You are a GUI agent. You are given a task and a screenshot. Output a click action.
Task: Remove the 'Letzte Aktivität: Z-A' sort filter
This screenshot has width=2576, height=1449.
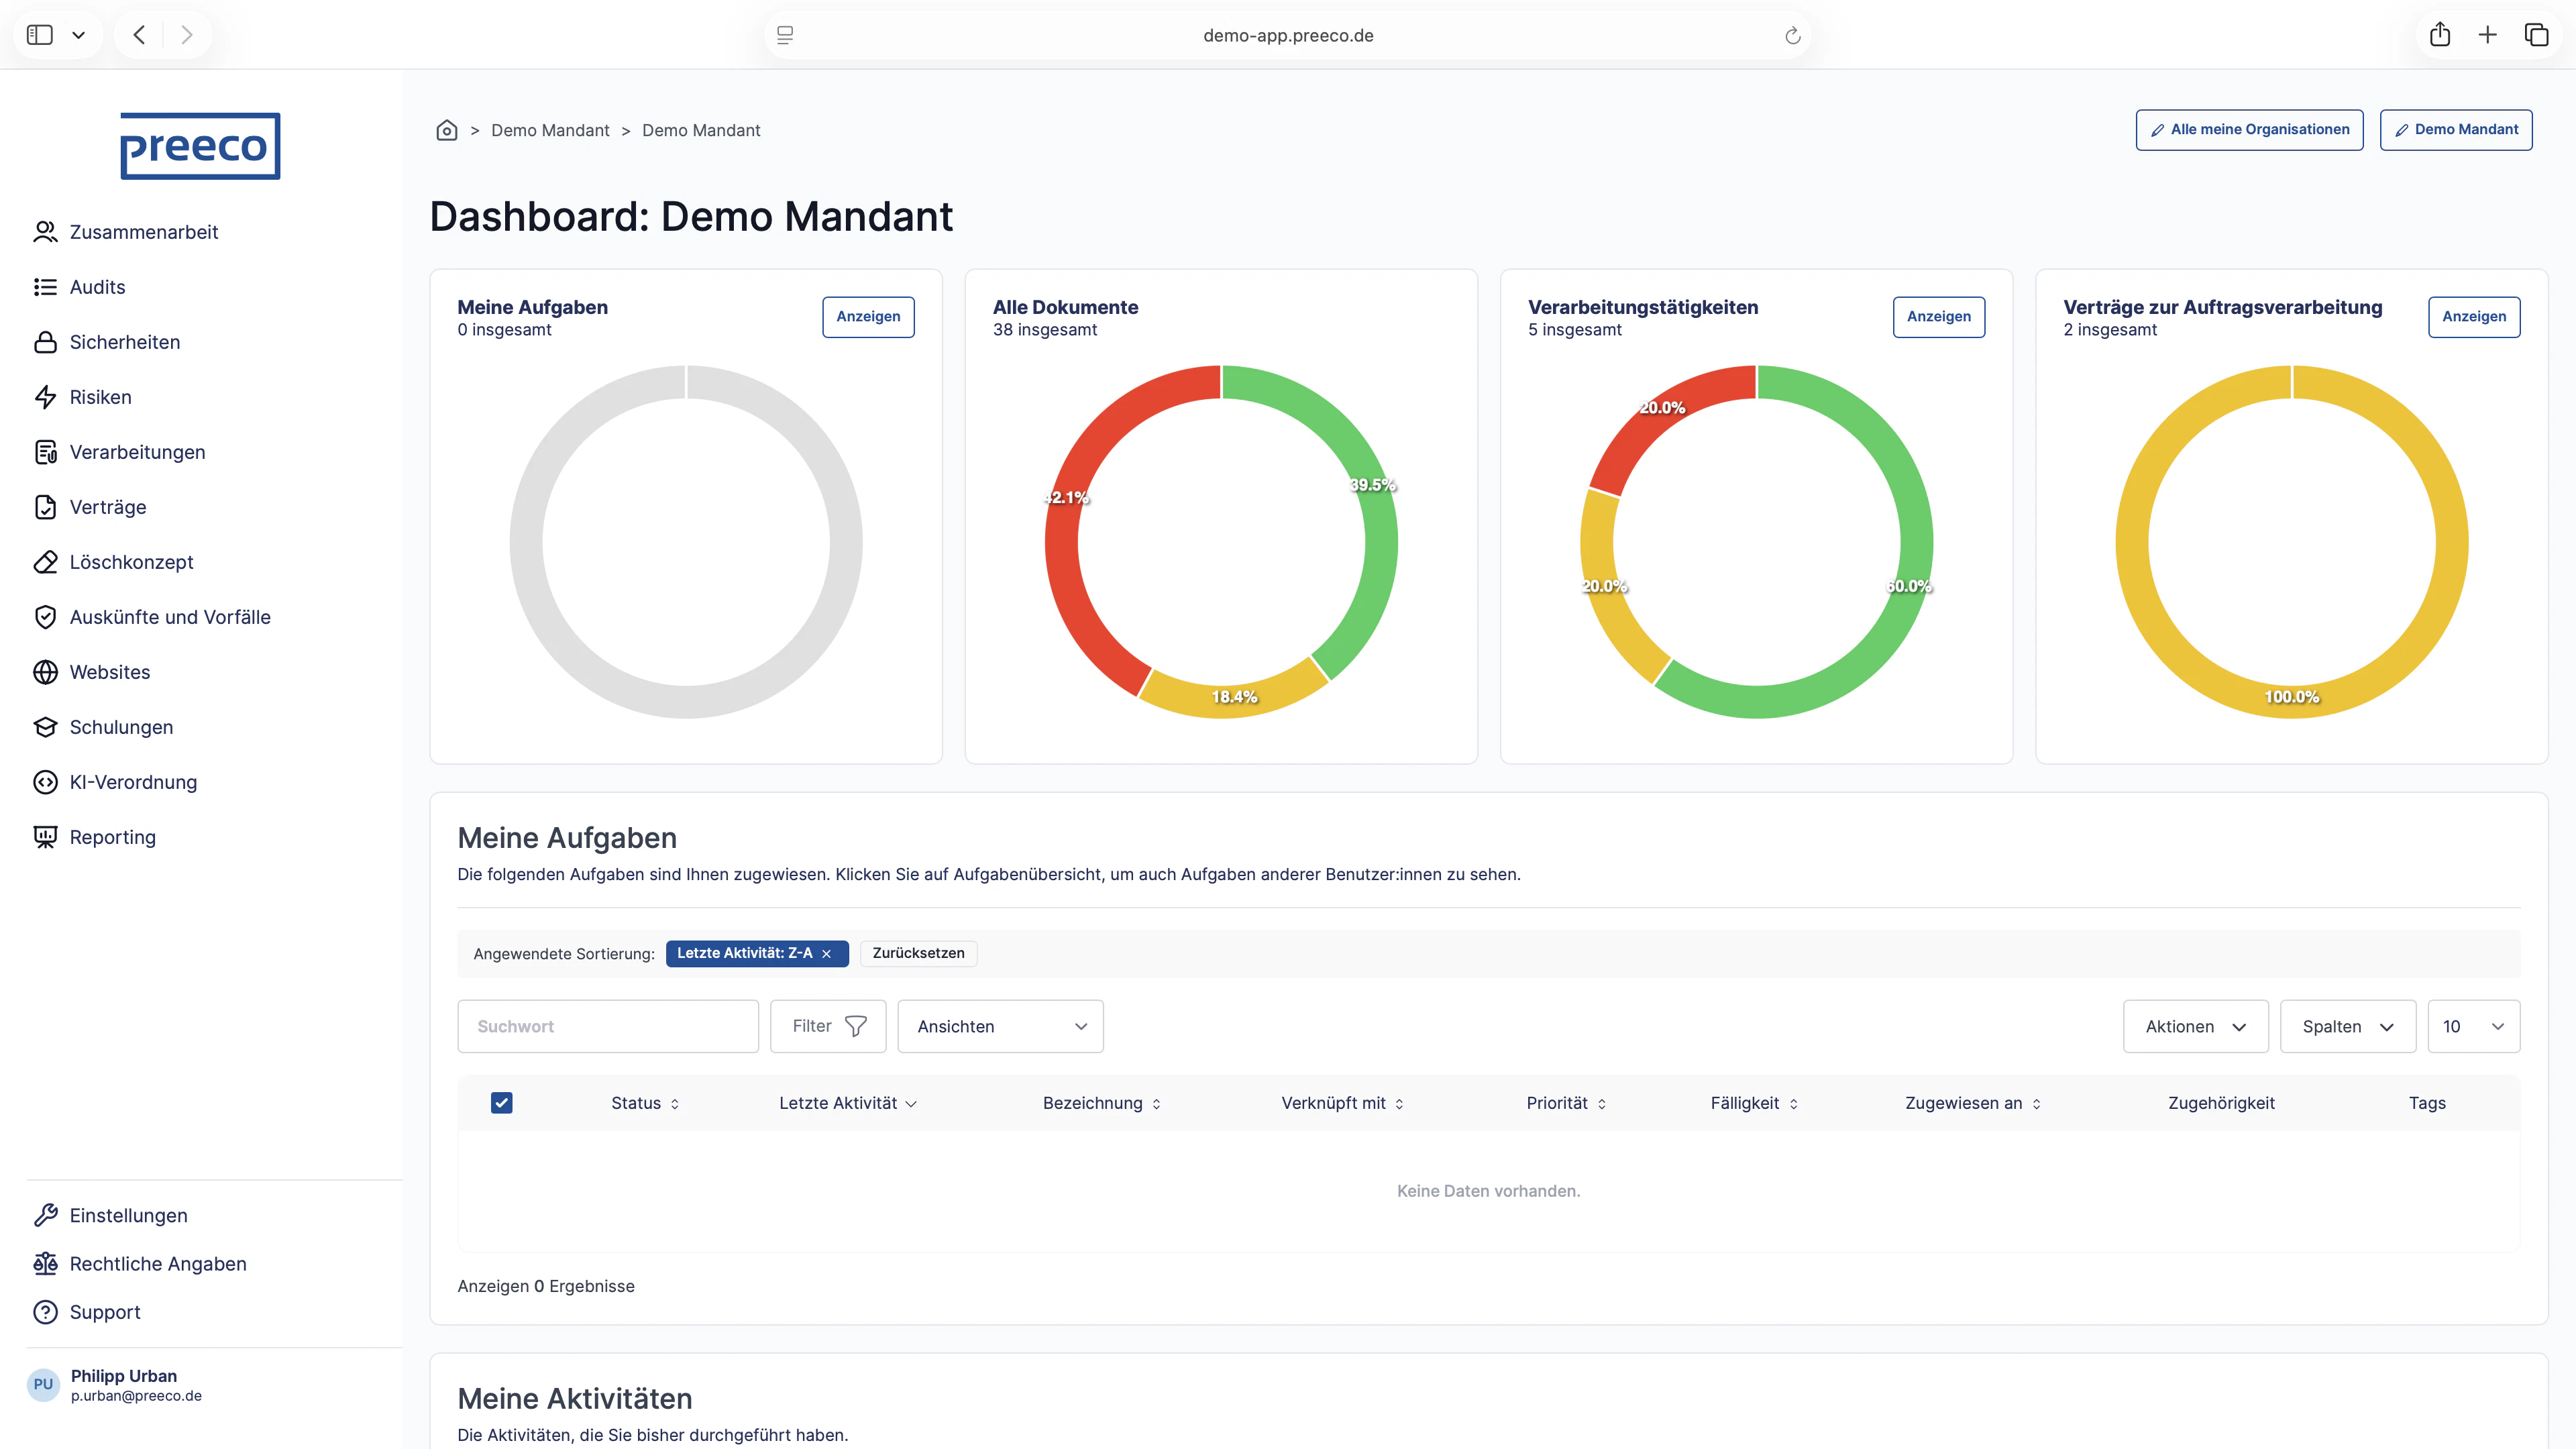[x=828, y=953]
